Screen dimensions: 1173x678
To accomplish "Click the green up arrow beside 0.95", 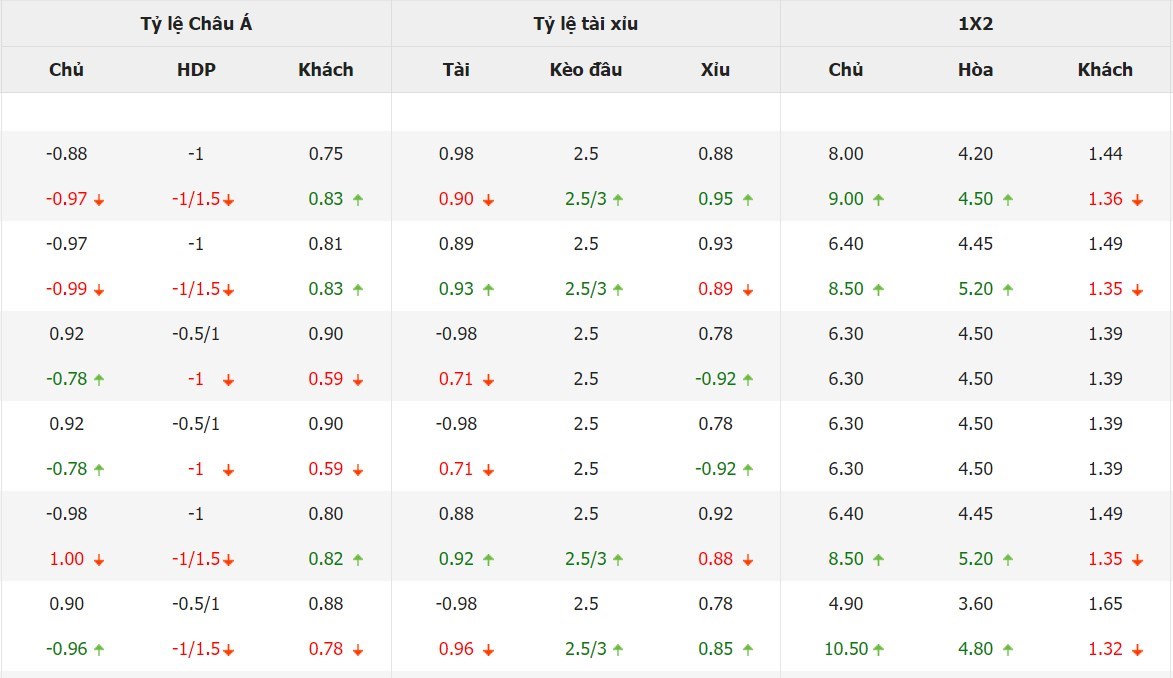I will click(x=747, y=199).
